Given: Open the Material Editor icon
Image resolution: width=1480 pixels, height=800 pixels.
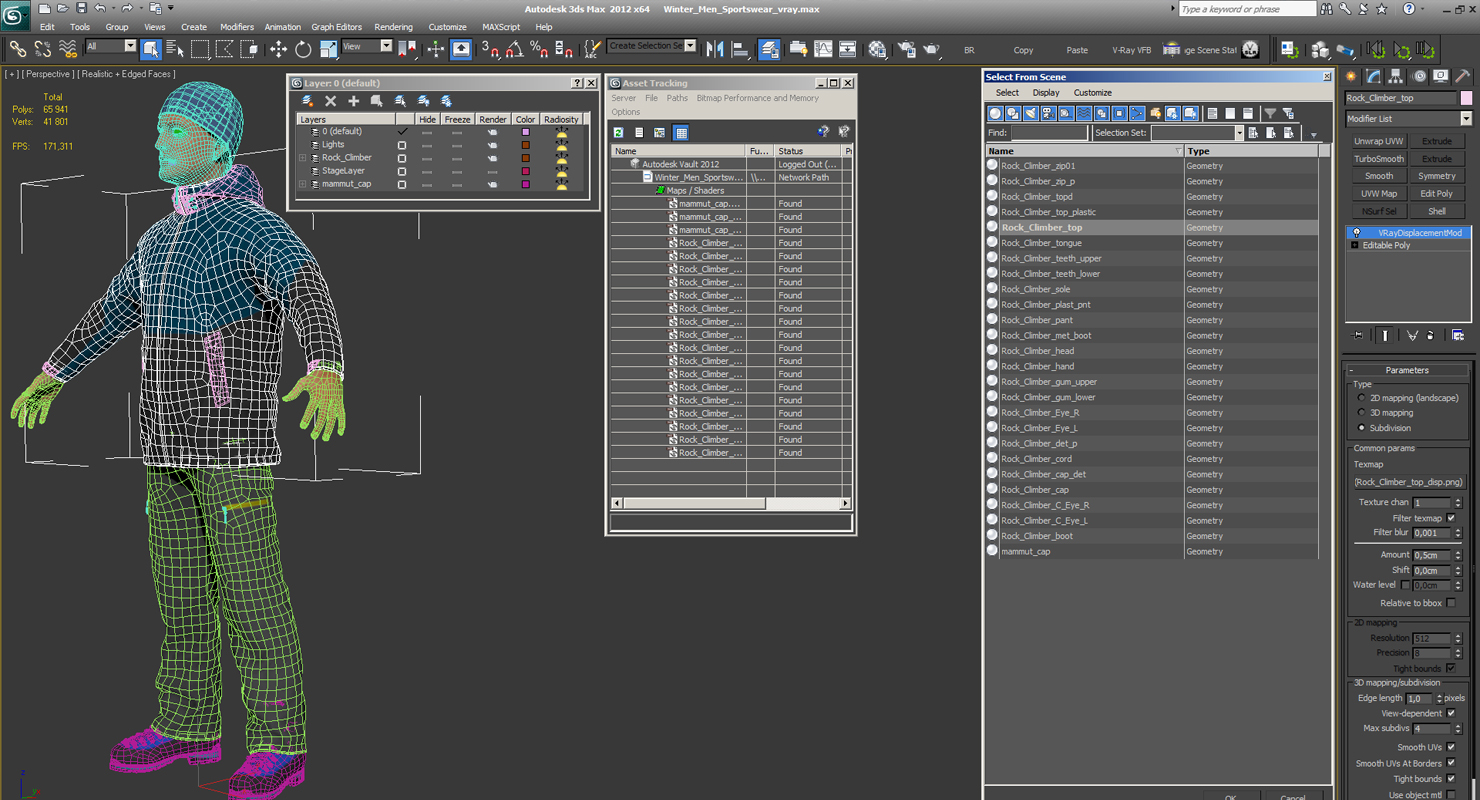Looking at the screenshot, I should click(x=877, y=48).
